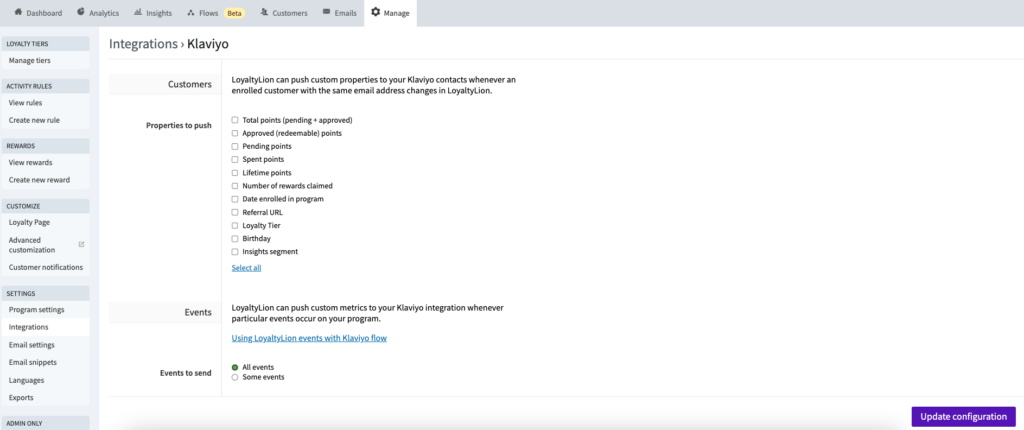Click the LOYALTY TIERS section header
Image resolution: width=1024 pixels, height=430 pixels.
[45, 44]
